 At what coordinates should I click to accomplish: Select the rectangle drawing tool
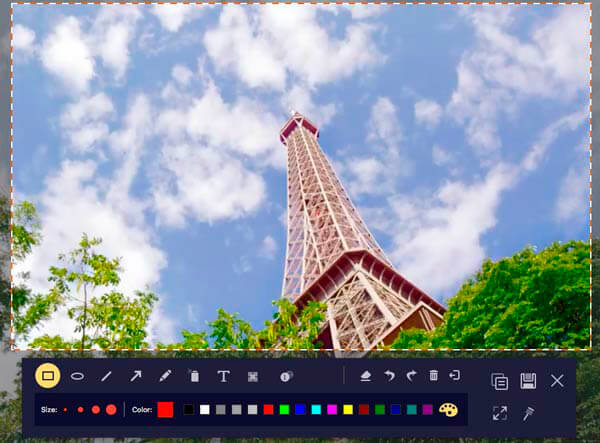47,376
